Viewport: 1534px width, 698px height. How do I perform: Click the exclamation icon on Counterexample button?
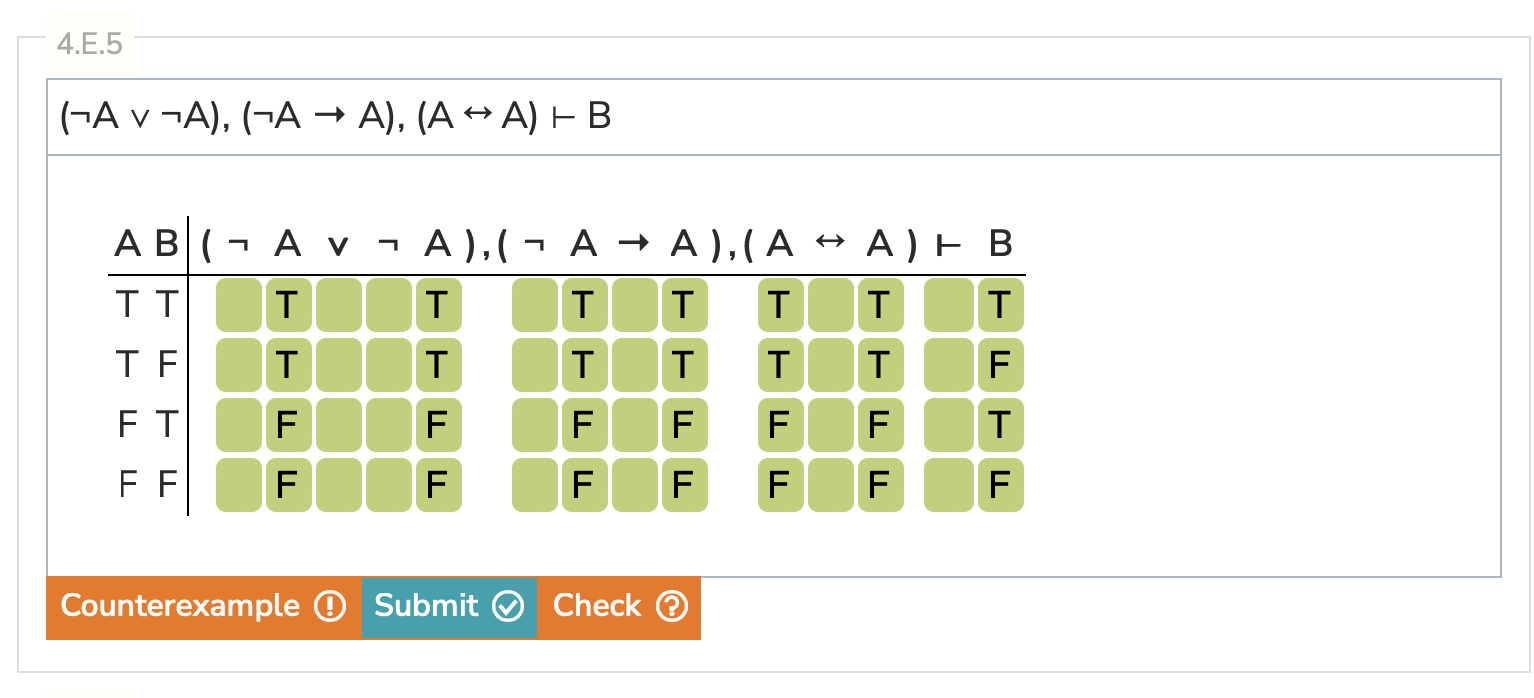coord(330,607)
